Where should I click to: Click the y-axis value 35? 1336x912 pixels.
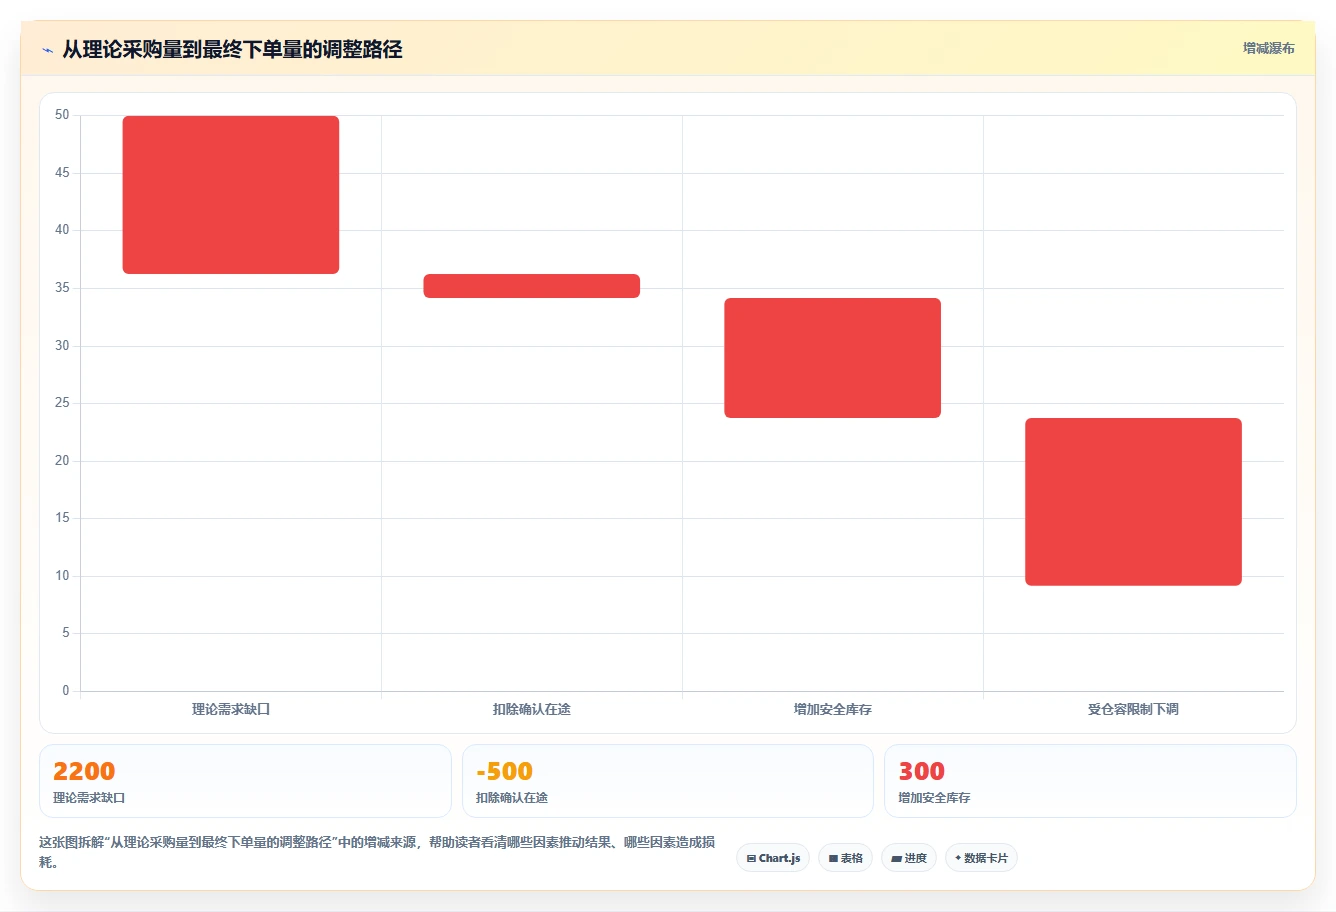tap(62, 288)
